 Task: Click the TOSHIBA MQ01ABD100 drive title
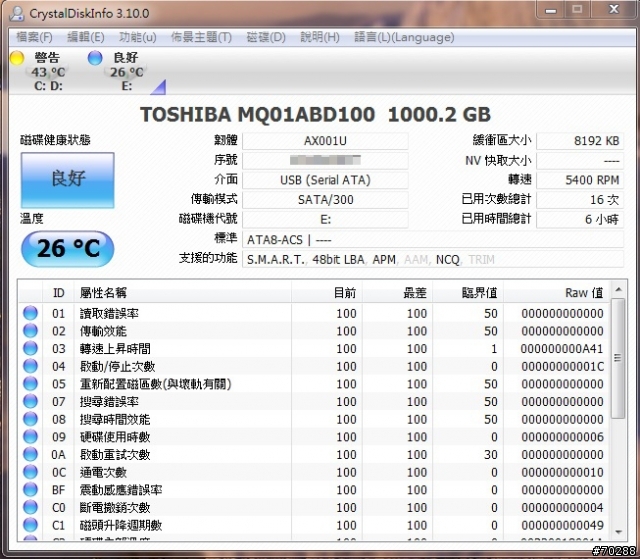pyautogui.click(x=315, y=114)
